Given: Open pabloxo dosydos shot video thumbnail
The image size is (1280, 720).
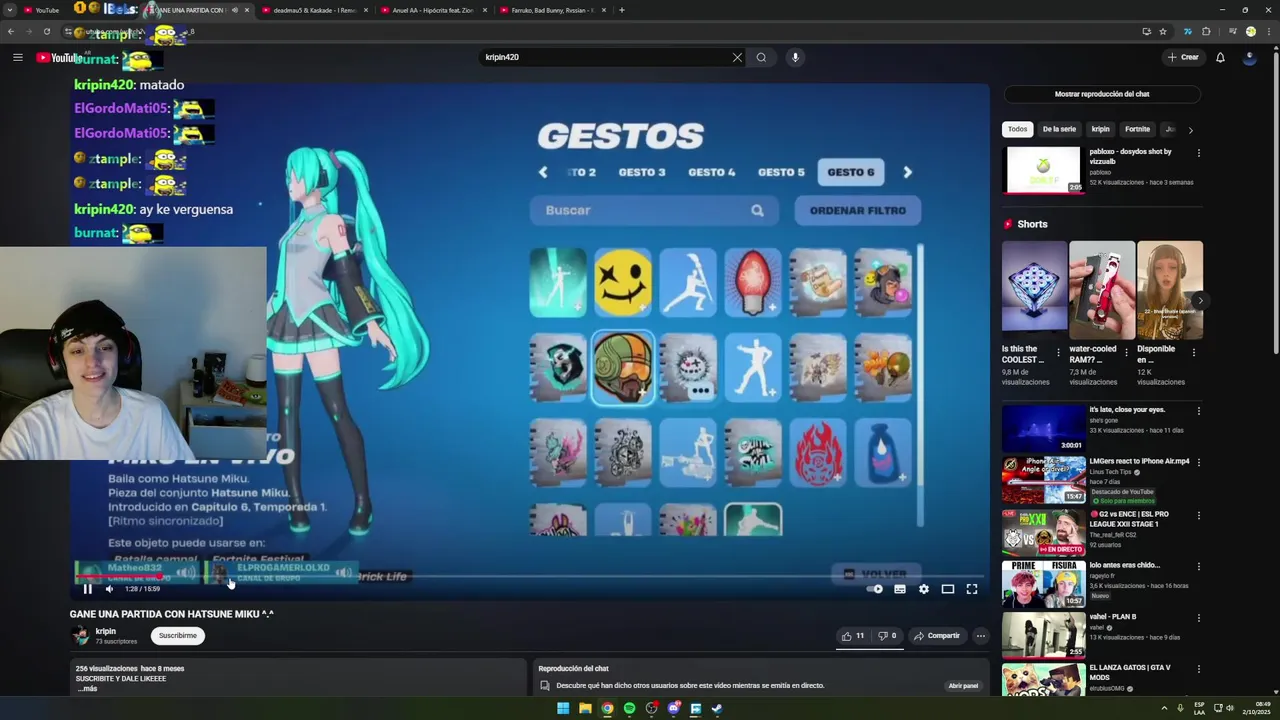Looking at the screenshot, I should point(1043,170).
